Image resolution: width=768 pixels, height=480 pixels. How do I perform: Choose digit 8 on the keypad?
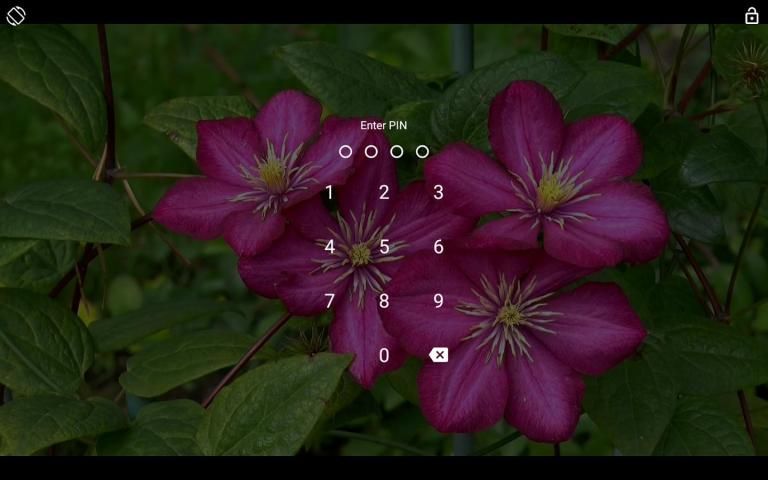point(384,301)
